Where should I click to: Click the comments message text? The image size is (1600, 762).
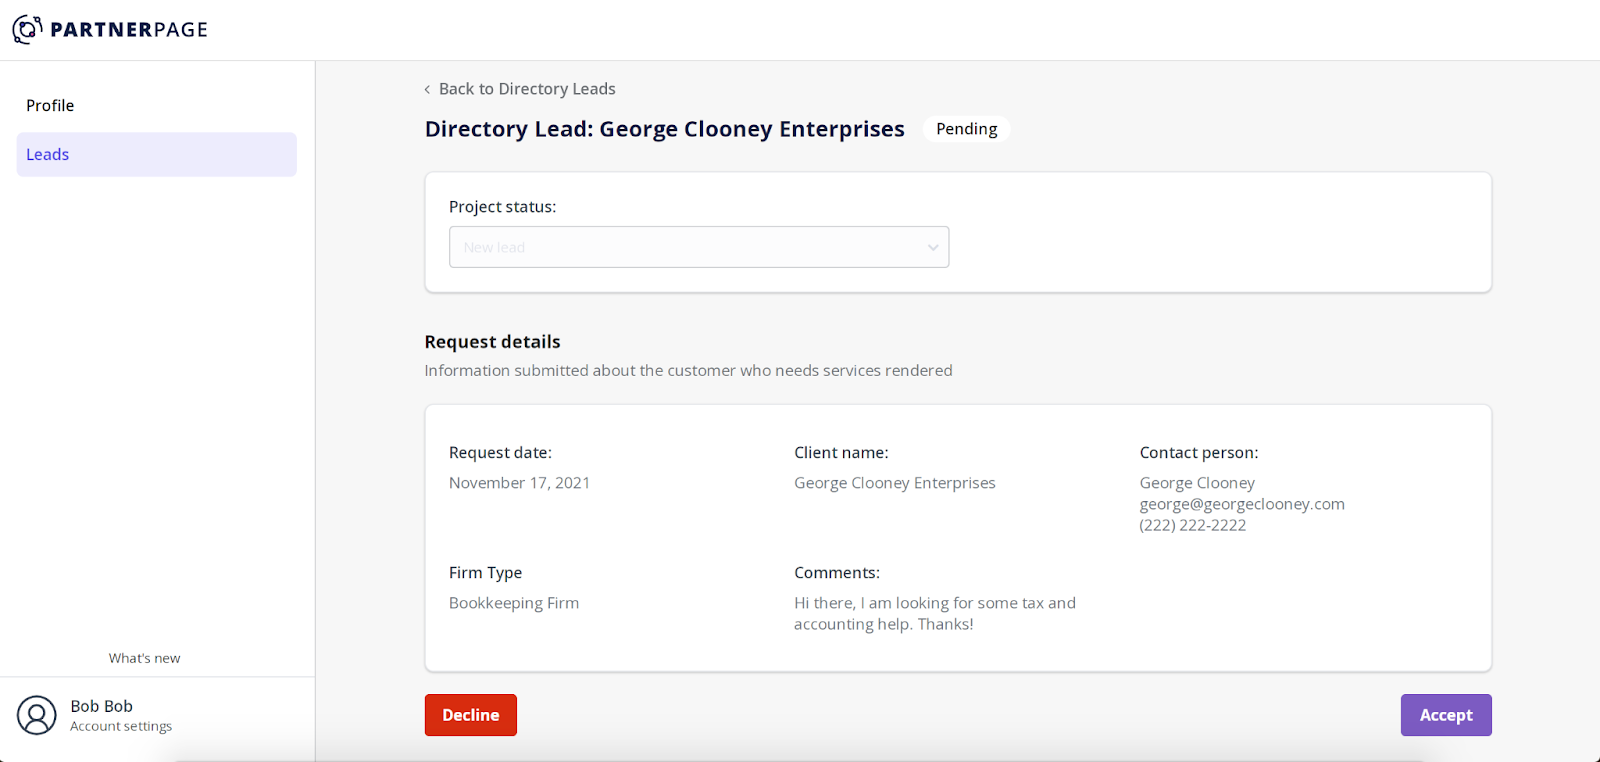934,613
